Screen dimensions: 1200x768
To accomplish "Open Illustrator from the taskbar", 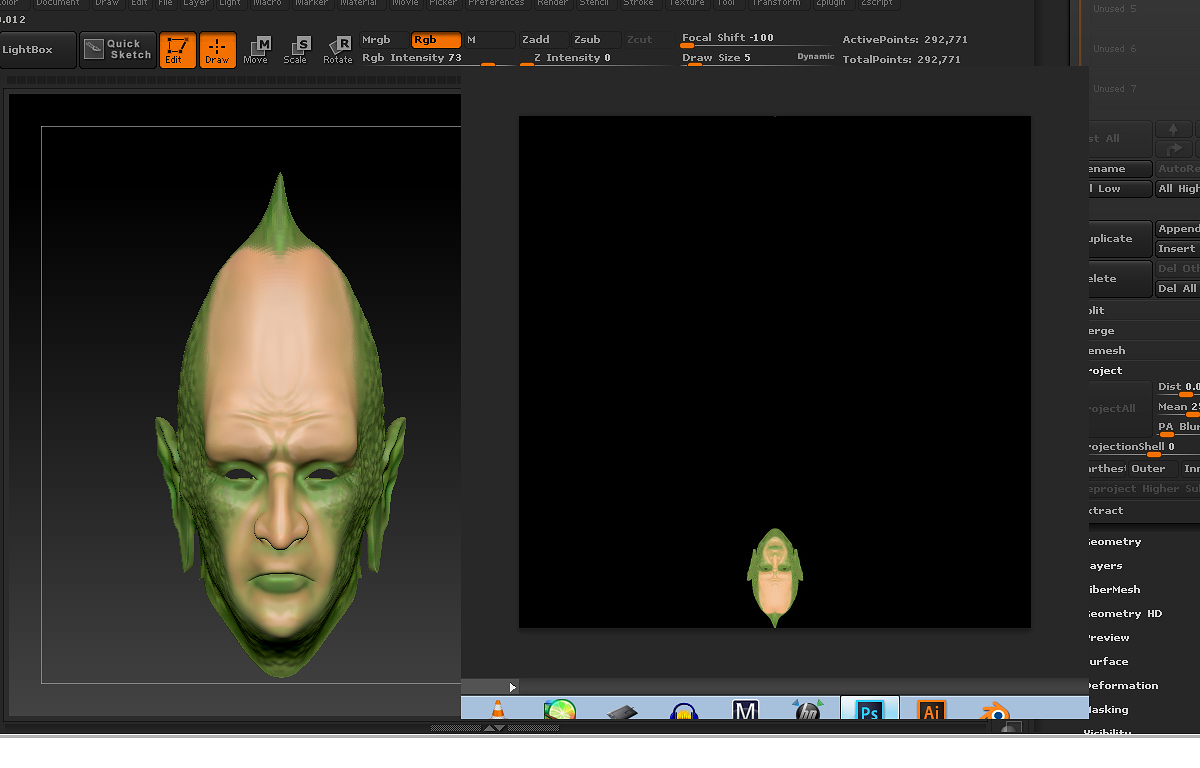I will [931, 710].
